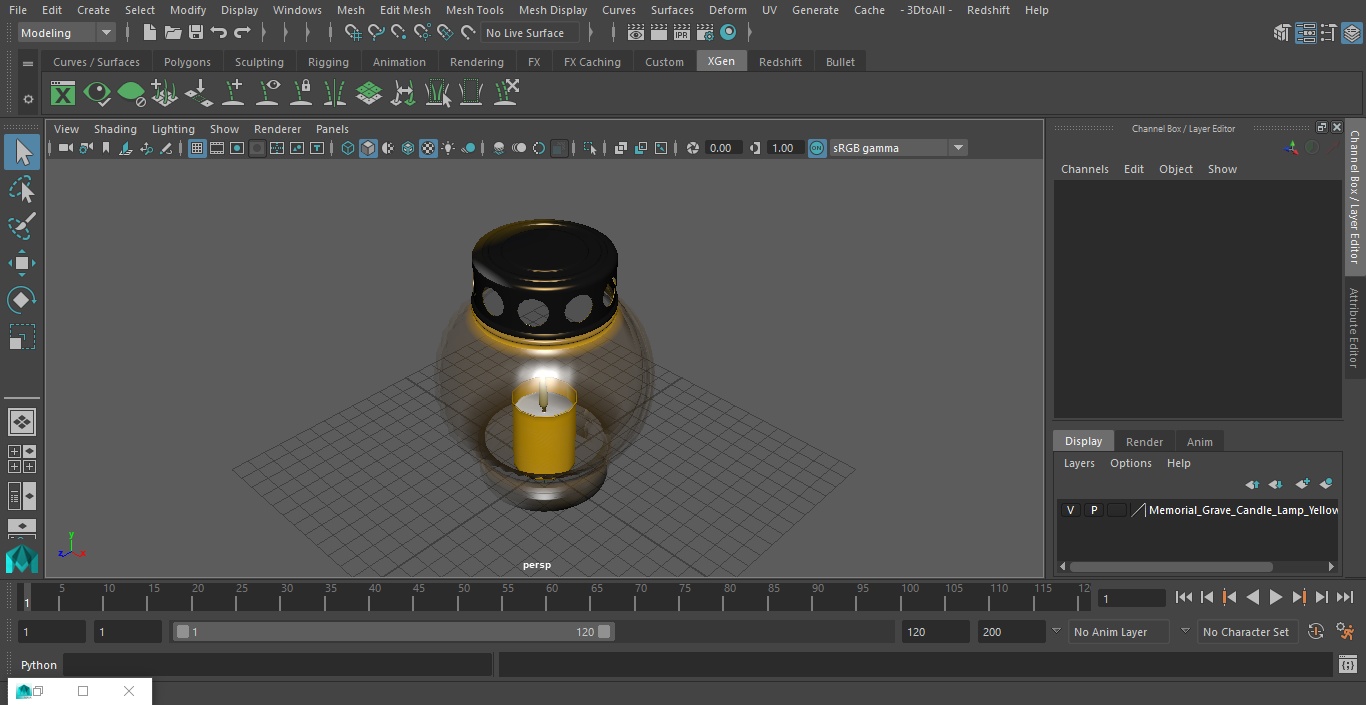Open the Mesh Tools menu
The height and width of the screenshot is (705, 1366).
point(474,10)
